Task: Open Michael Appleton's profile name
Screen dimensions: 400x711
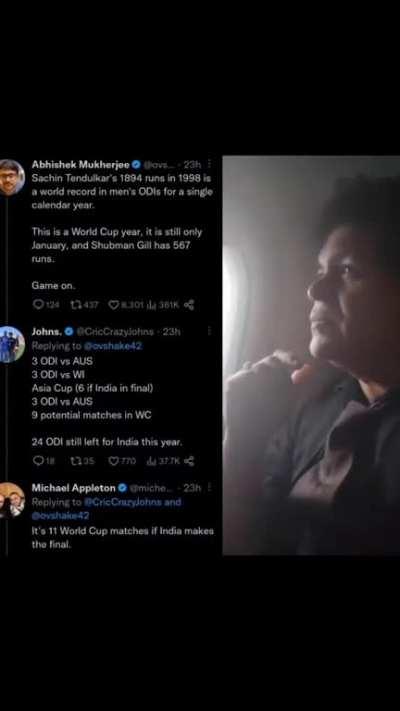Action: point(73,488)
